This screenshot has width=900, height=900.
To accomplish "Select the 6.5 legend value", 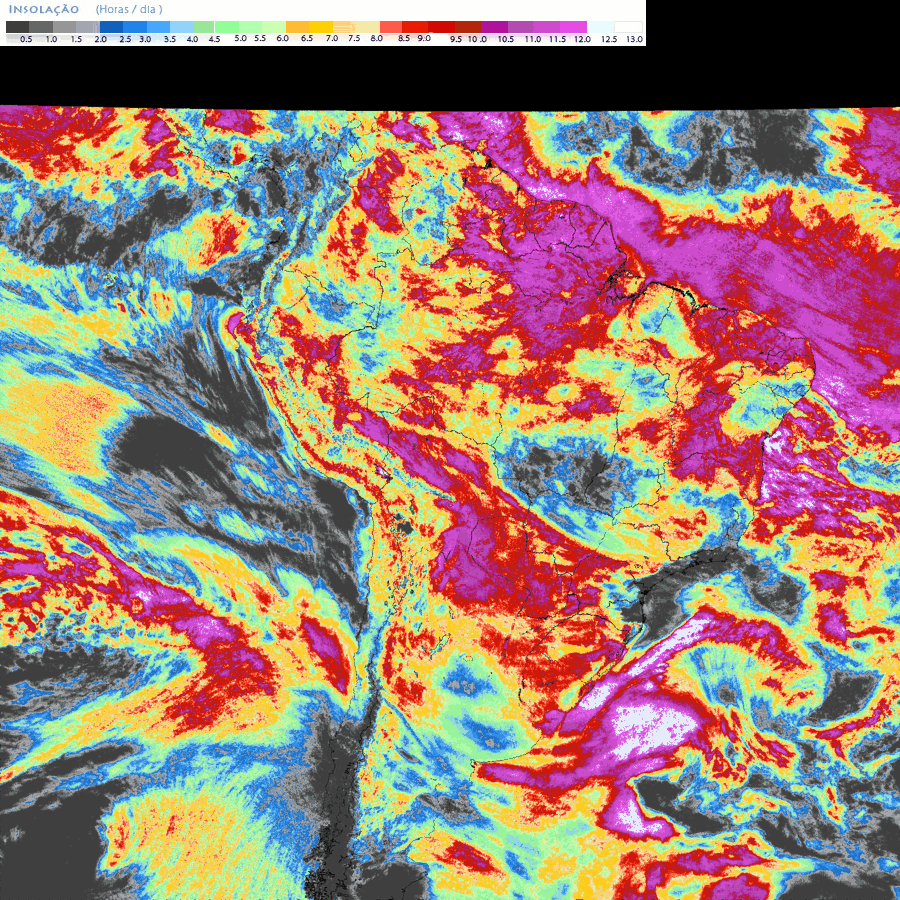I will pos(307,38).
